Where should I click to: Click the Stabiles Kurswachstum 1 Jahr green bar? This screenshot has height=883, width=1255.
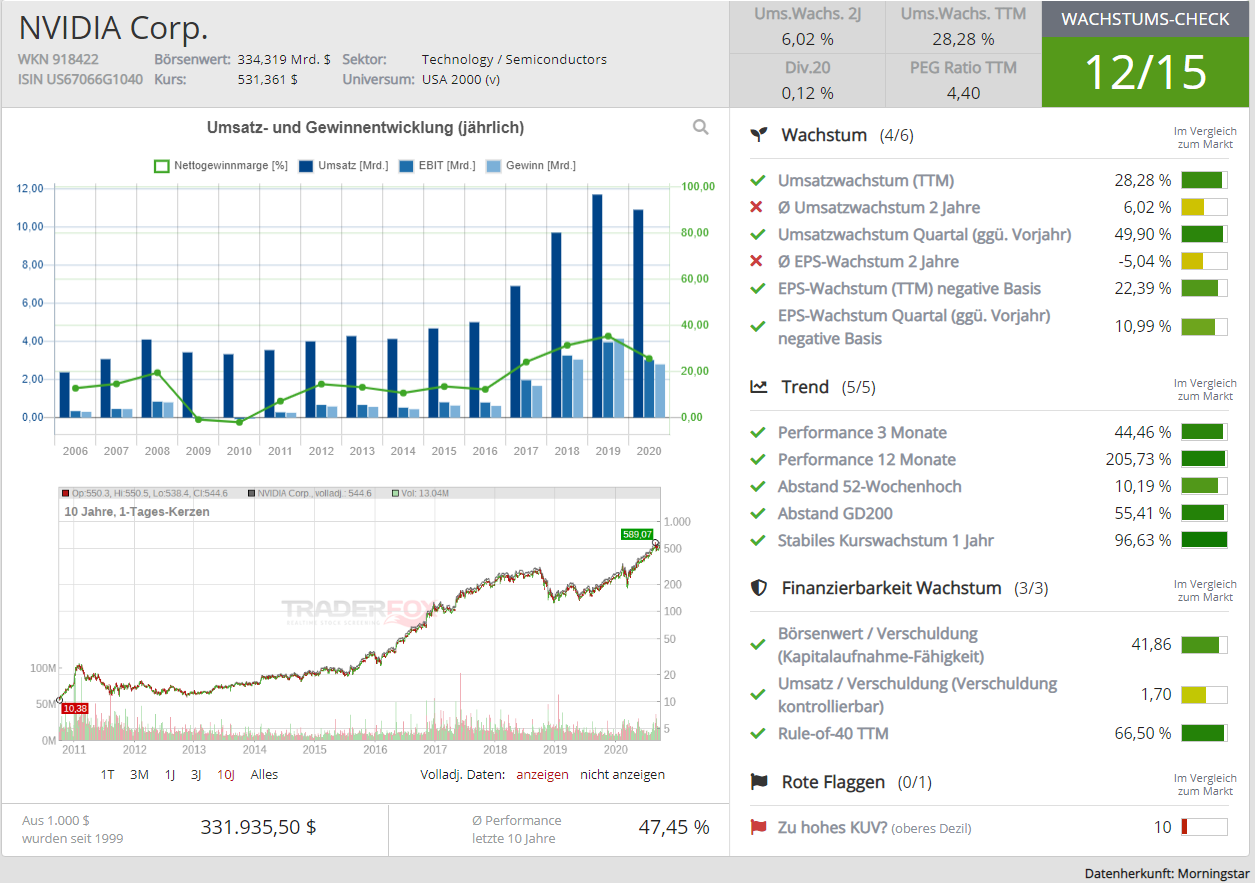[1204, 540]
